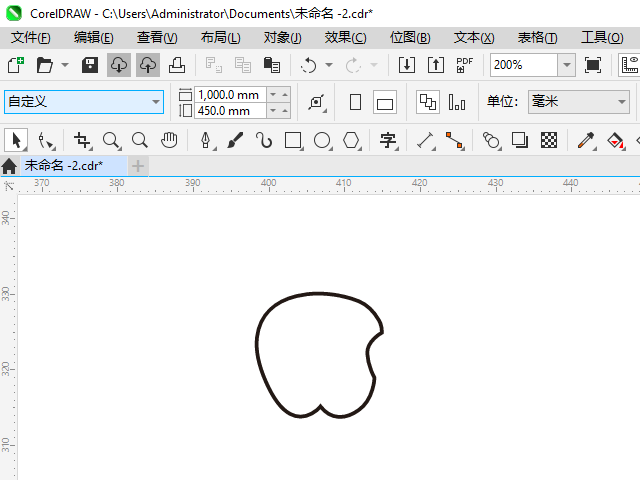640x480 pixels.
Task: Click the Save disk icon
Action: (89, 65)
